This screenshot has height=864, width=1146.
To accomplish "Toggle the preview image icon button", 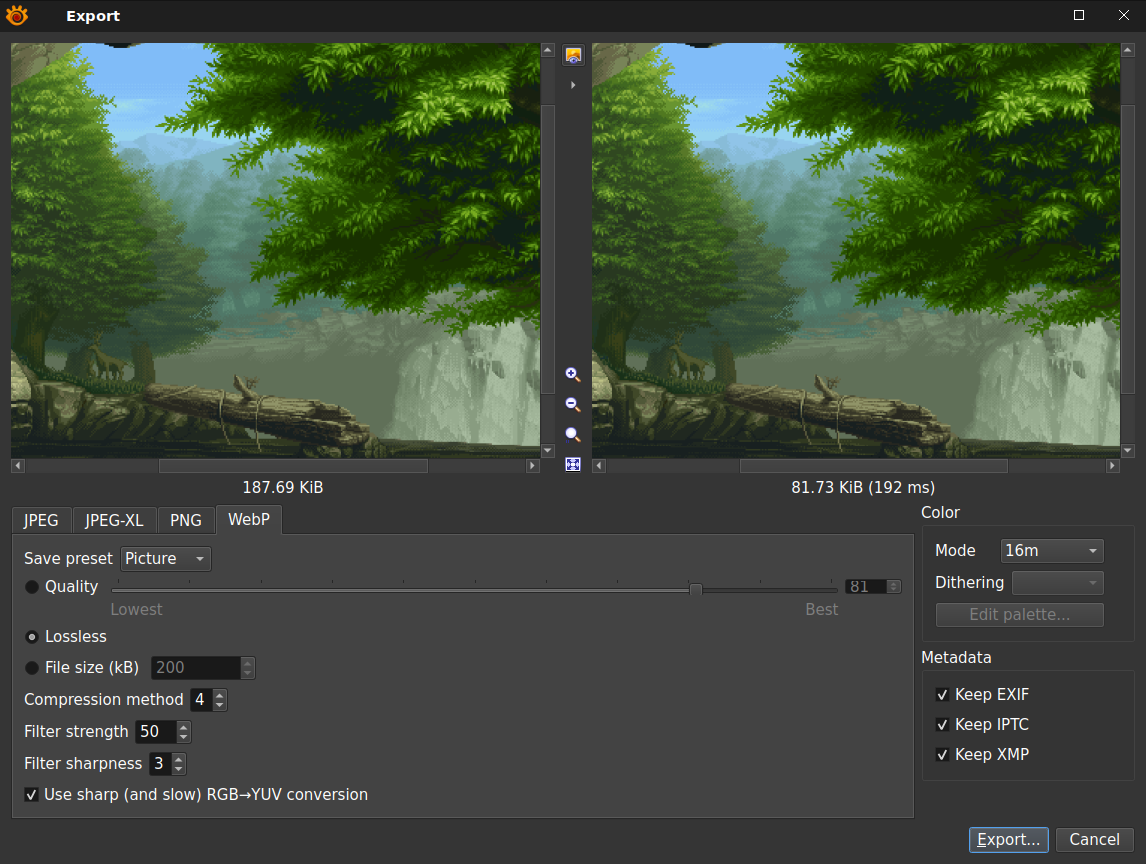I will tap(573, 56).
